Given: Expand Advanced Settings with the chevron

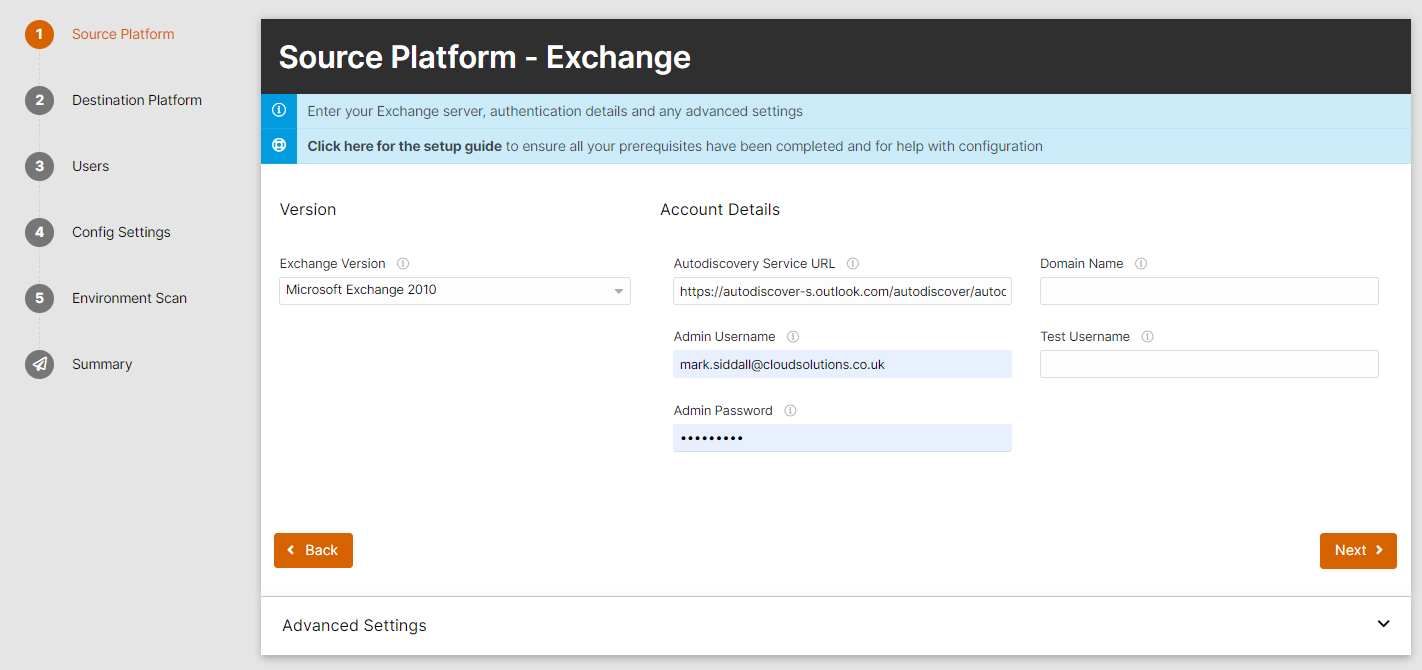Looking at the screenshot, I should point(1383,624).
